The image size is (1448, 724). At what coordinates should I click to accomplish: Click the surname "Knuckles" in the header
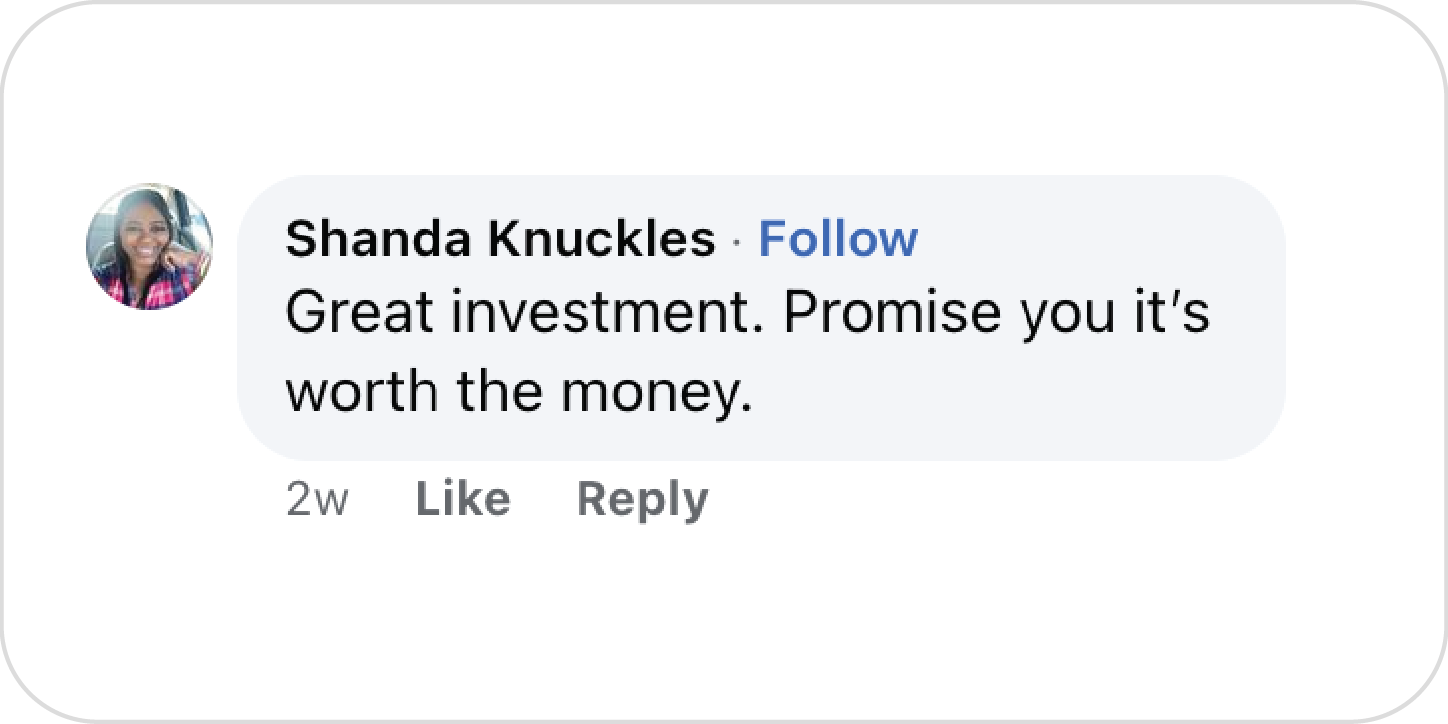(x=602, y=240)
